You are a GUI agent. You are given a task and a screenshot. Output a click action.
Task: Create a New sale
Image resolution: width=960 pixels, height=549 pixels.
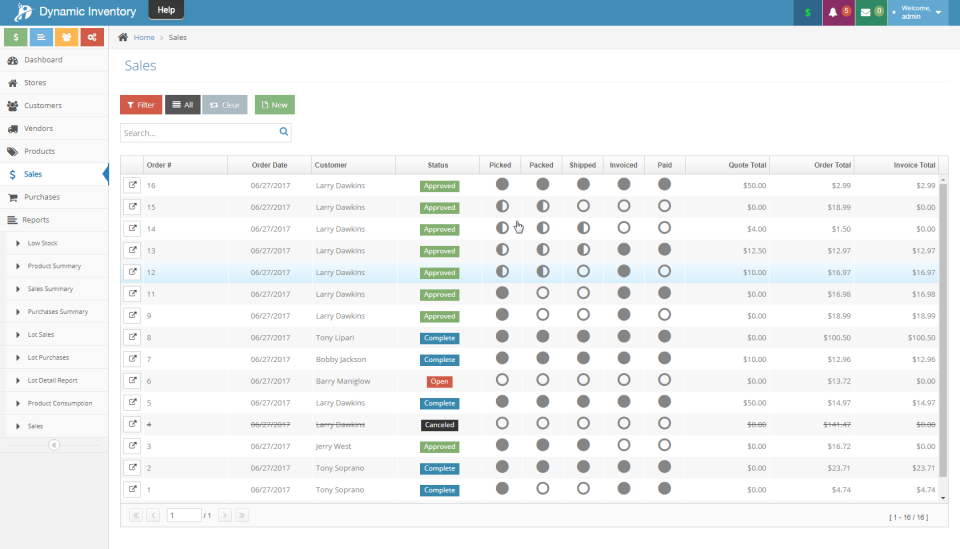[274, 105]
